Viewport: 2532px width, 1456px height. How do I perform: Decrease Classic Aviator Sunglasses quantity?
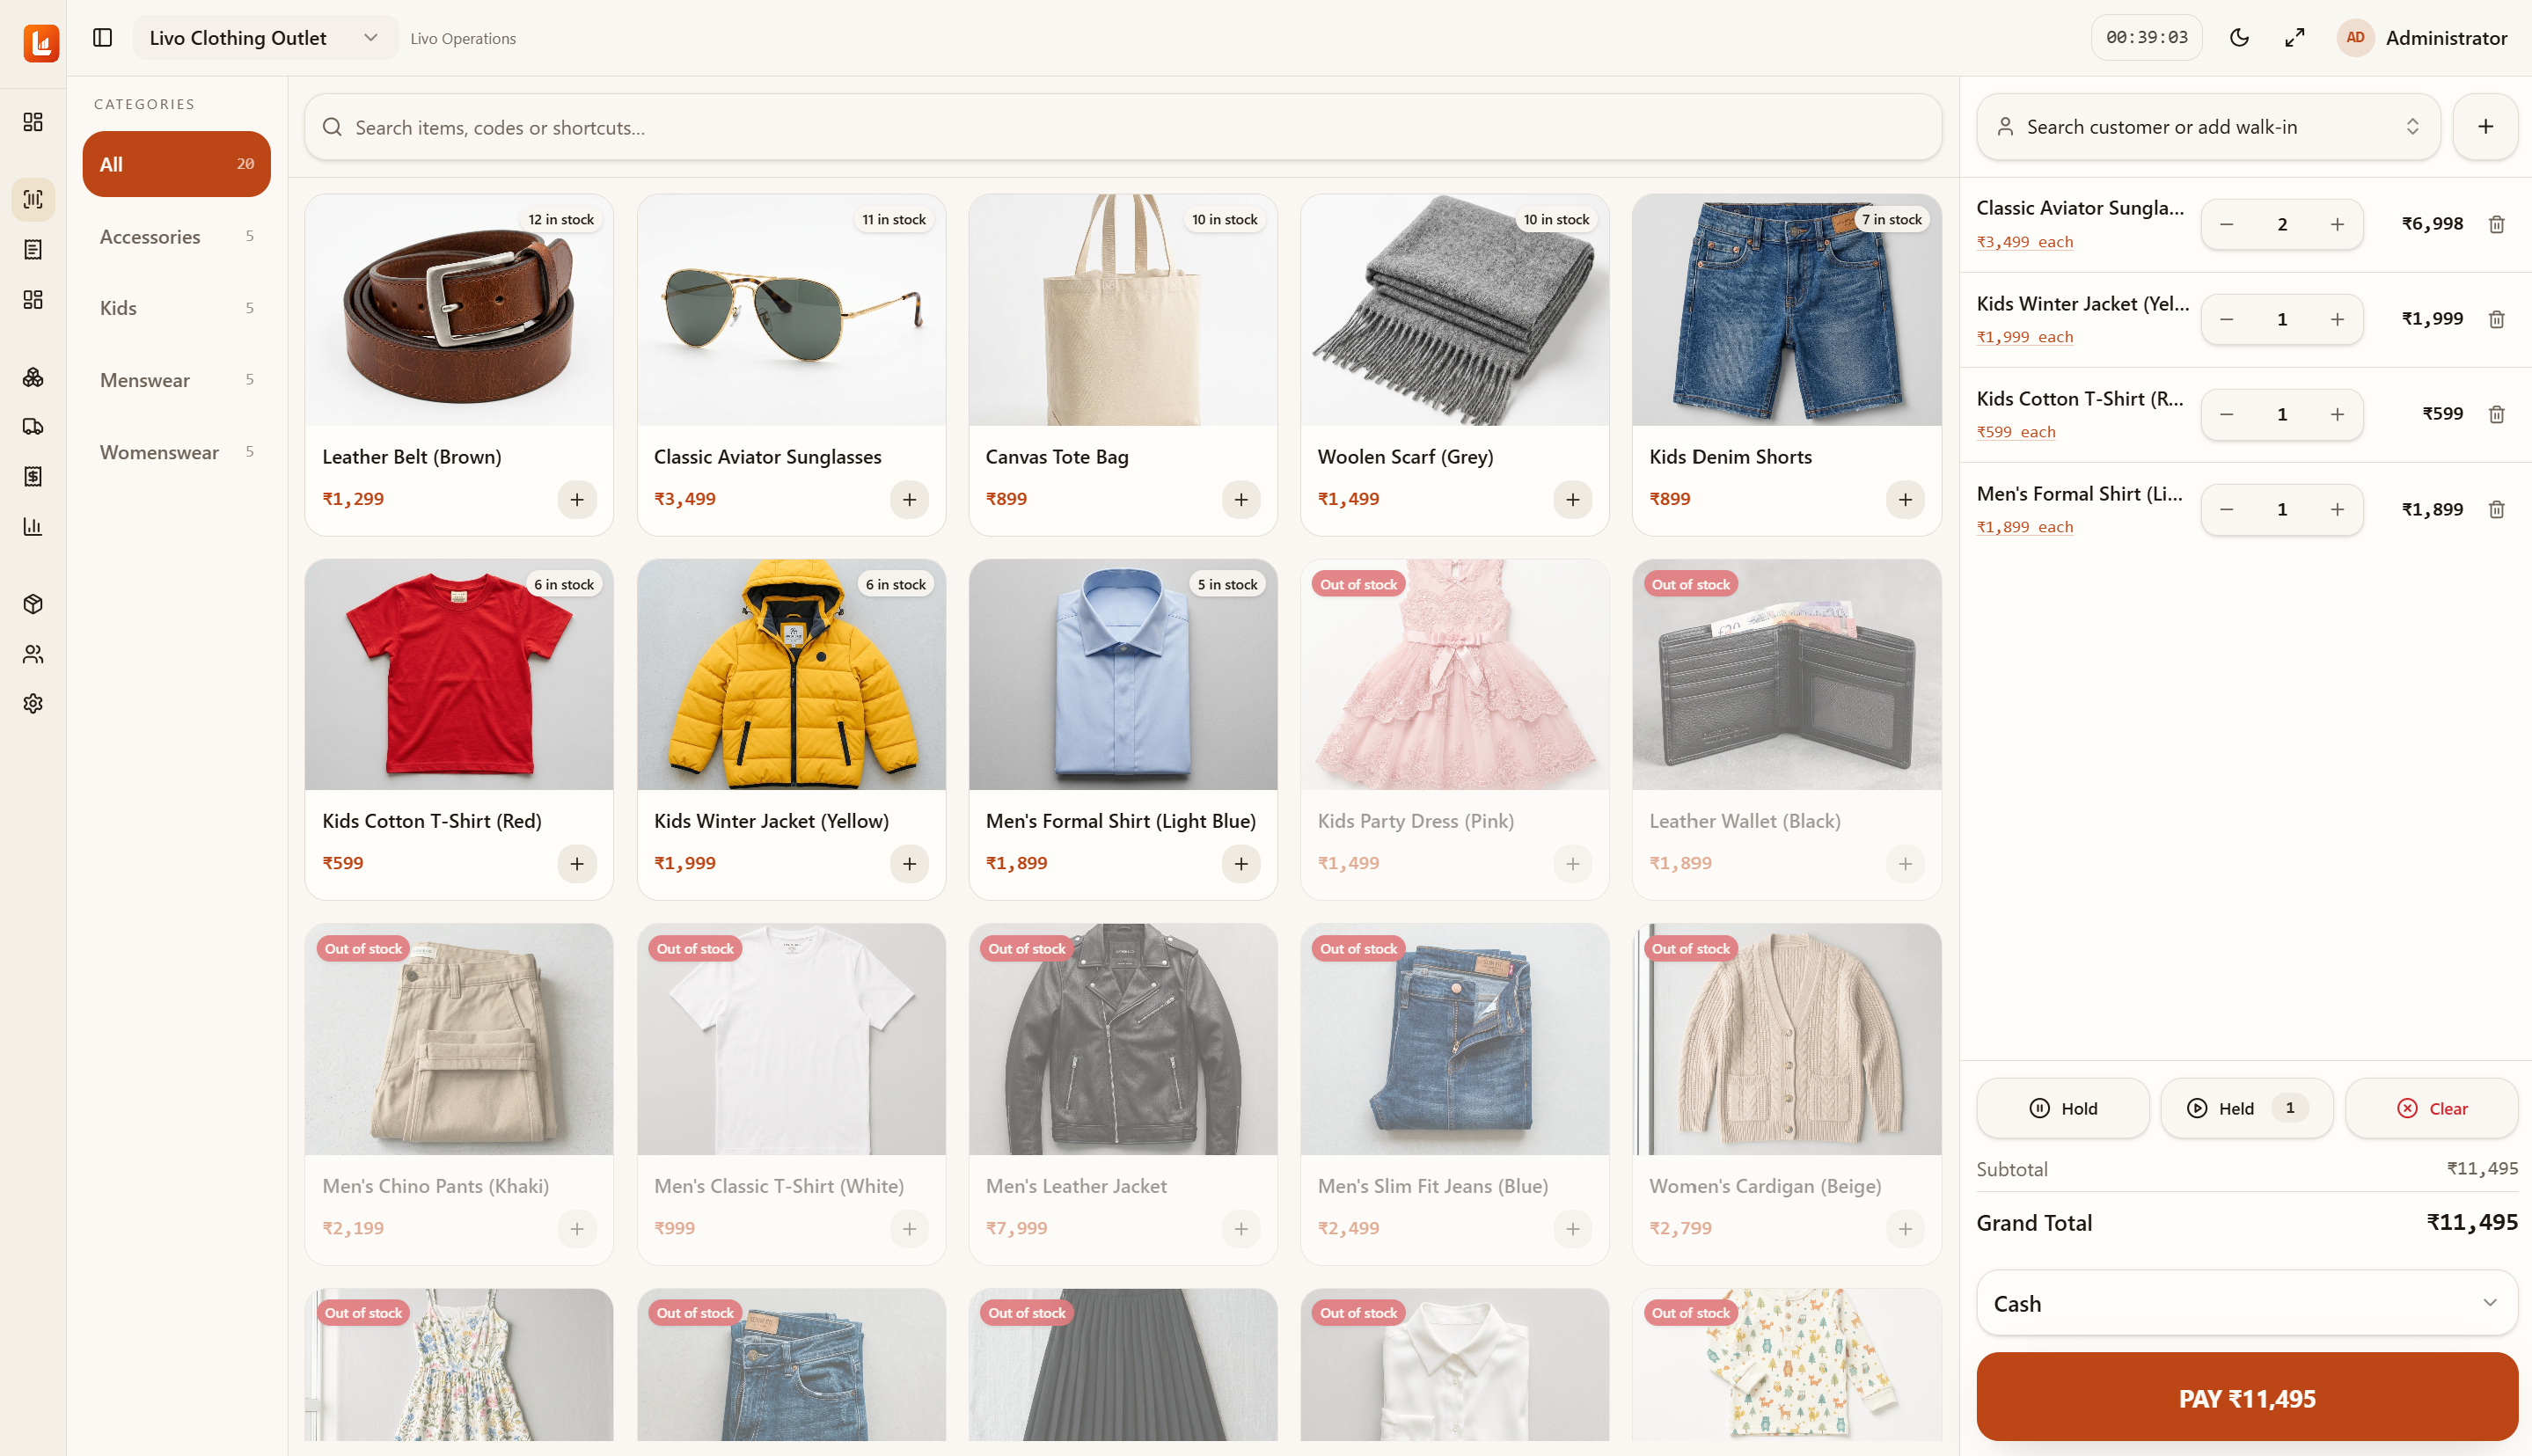2226,224
